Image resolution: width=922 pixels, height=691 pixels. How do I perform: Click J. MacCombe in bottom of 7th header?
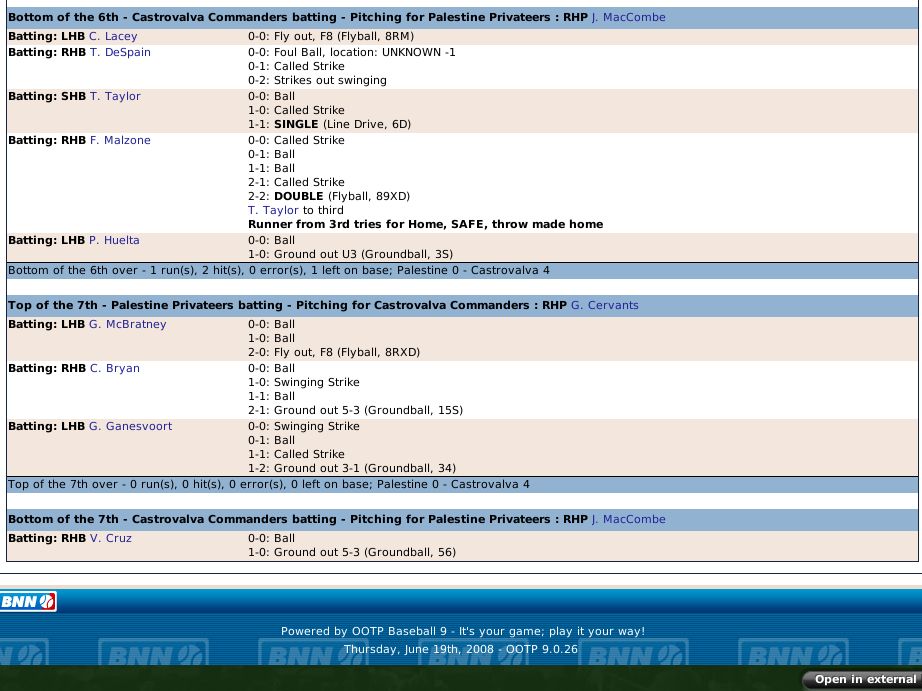pos(628,519)
